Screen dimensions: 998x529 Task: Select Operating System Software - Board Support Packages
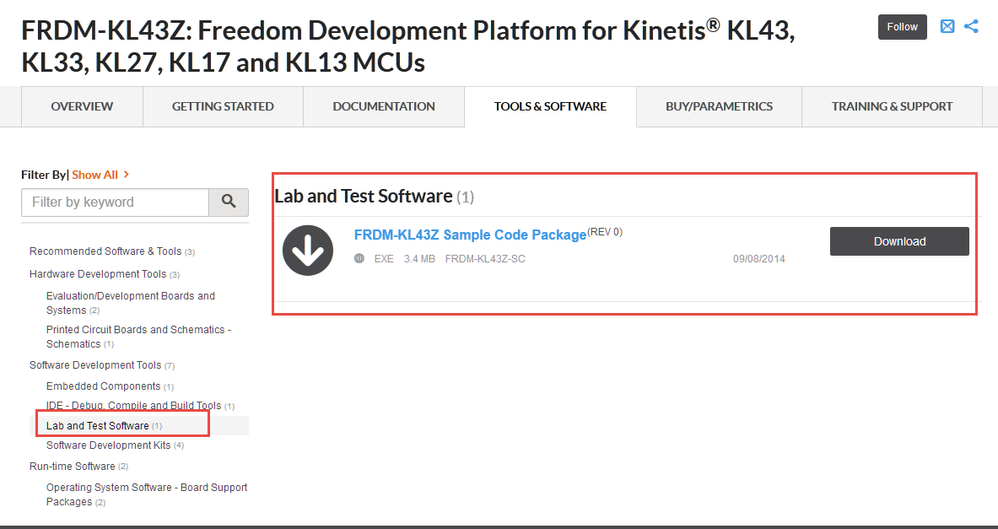tap(146, 495)
